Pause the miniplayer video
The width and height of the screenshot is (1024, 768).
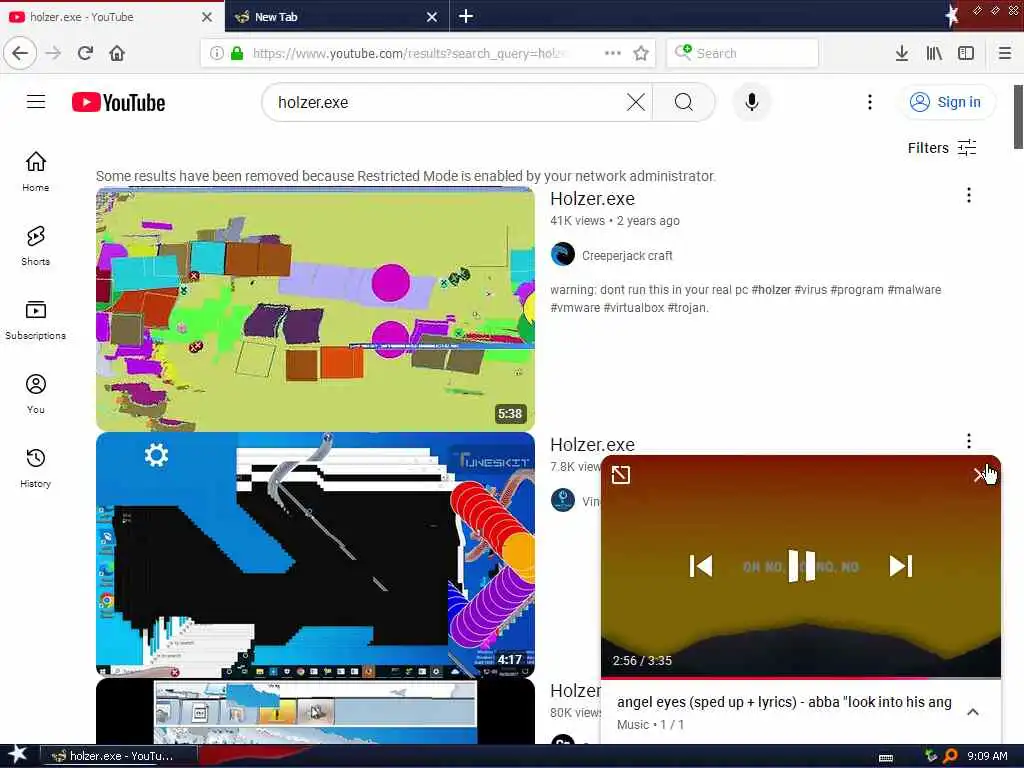pyautogui.click(x=801, y=566)
